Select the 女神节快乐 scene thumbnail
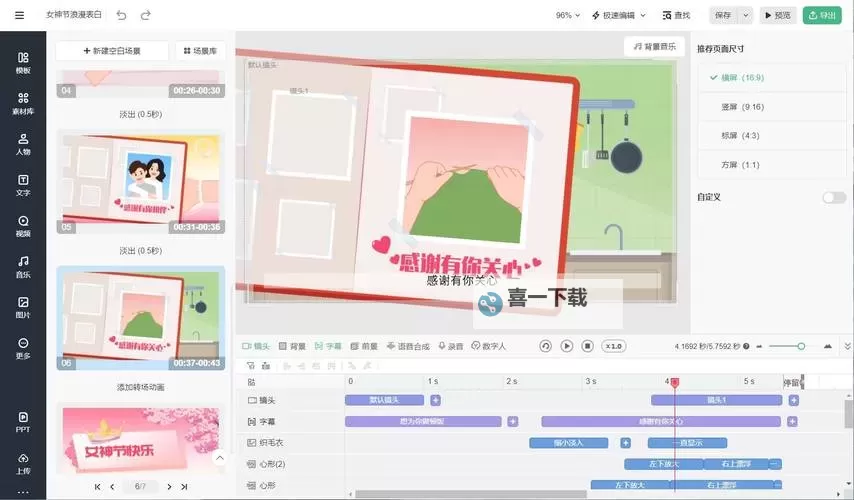This screenshot has width=854, height=500. (x=141, y=439)
